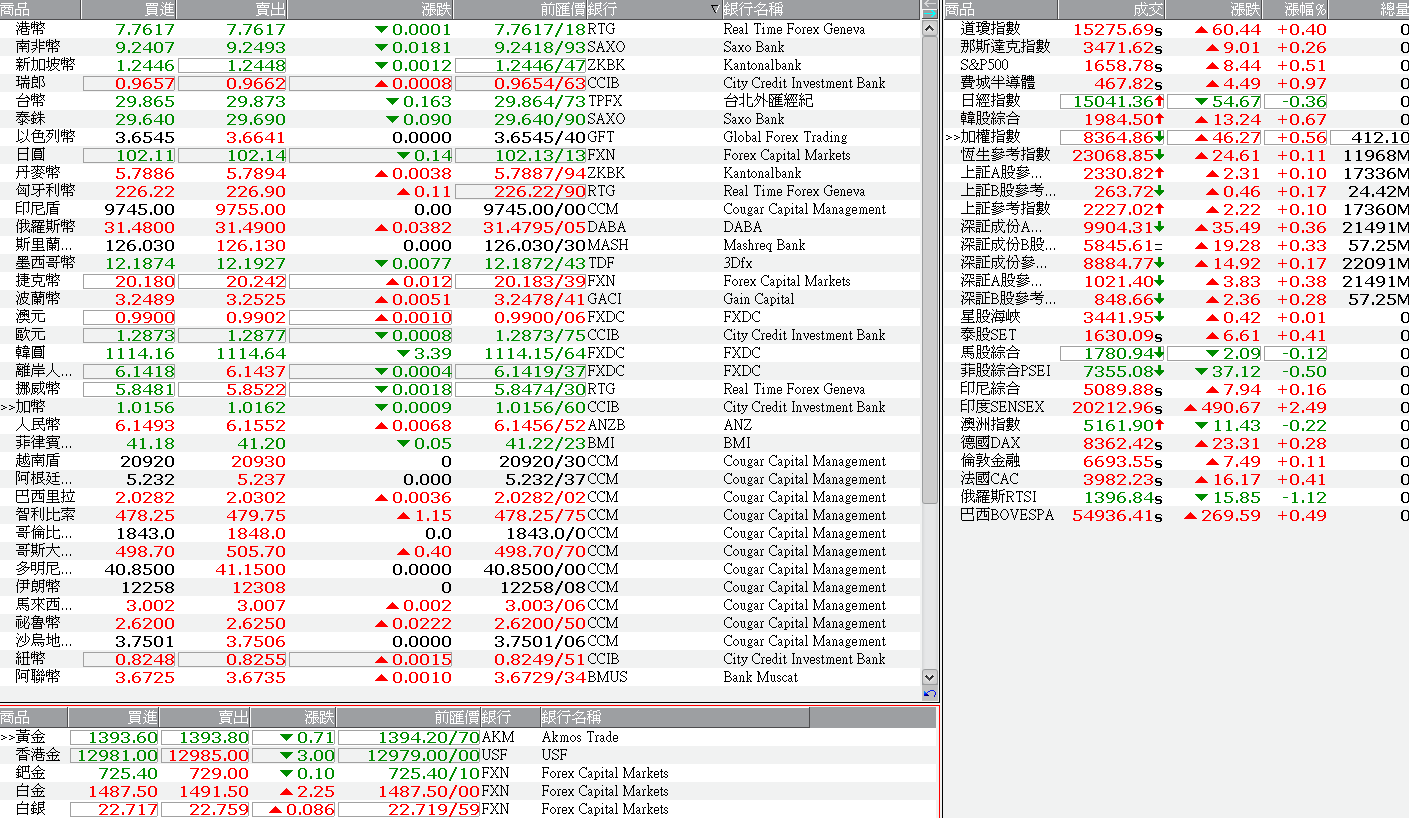The width and height of the screenshot is (1409, 818).
Task: Select the 俄羅斯幣 row
Action: (460, 227)
